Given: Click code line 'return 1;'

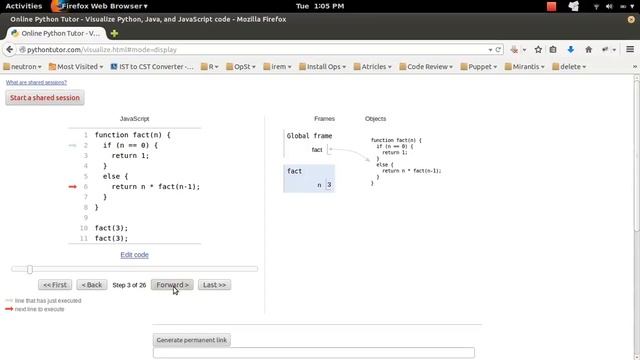Looking at the screenshot, I should pyautogui.click(x=130, y=156).
